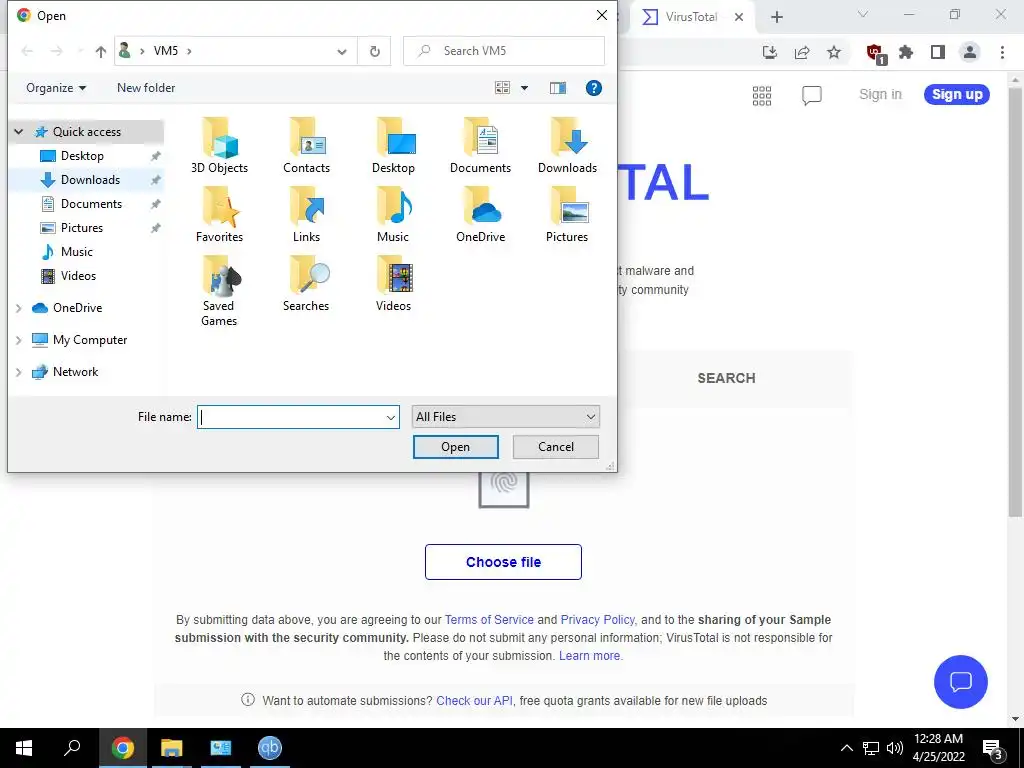The image size is (1024, 768).
Task: Expand the OneDrive tree node
Action: 19,308
